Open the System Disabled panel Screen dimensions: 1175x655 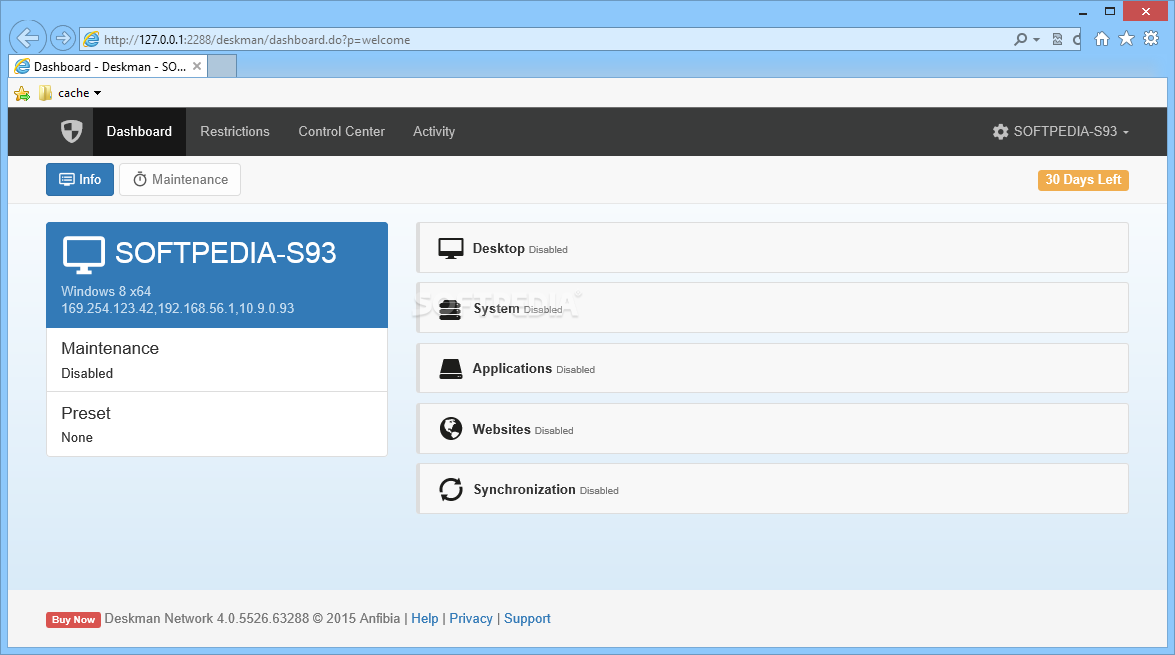[x=773, y=307]
